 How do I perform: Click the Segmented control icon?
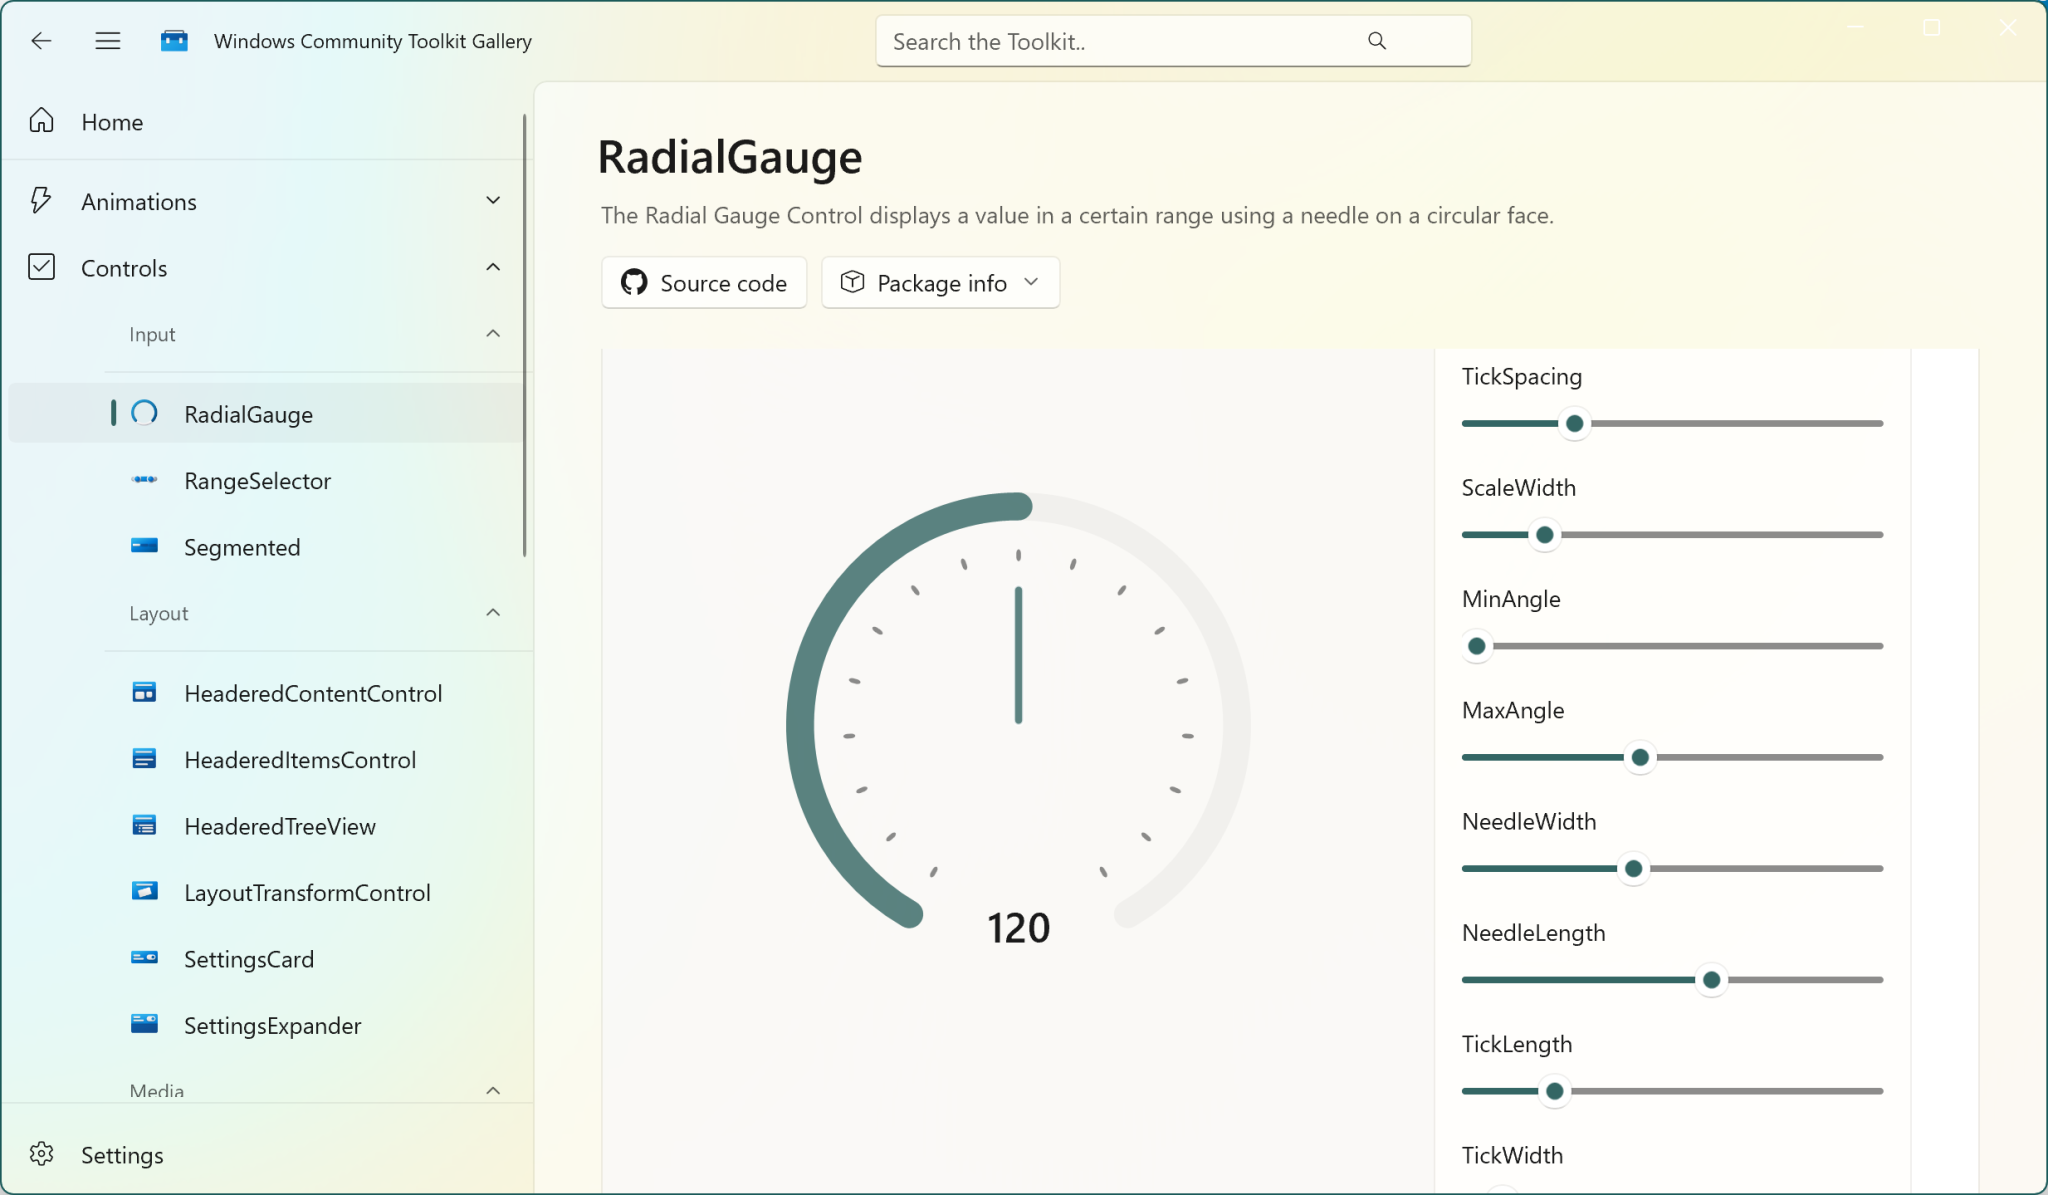click(x=144, y=546)
